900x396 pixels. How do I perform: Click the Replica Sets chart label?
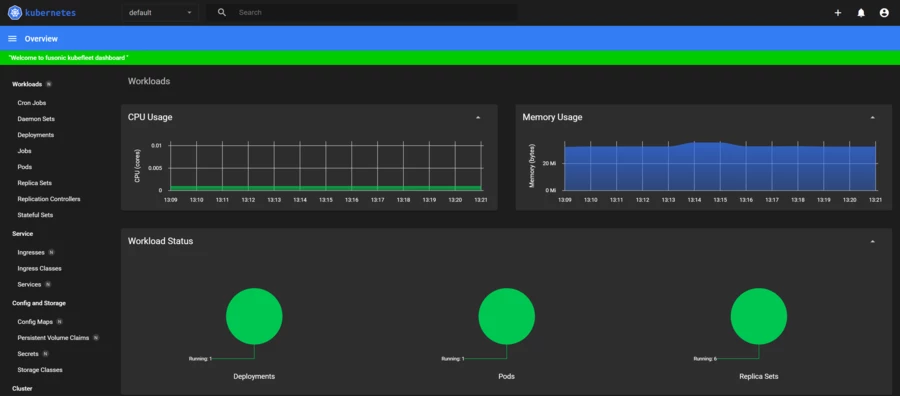[x=759, y=376]
